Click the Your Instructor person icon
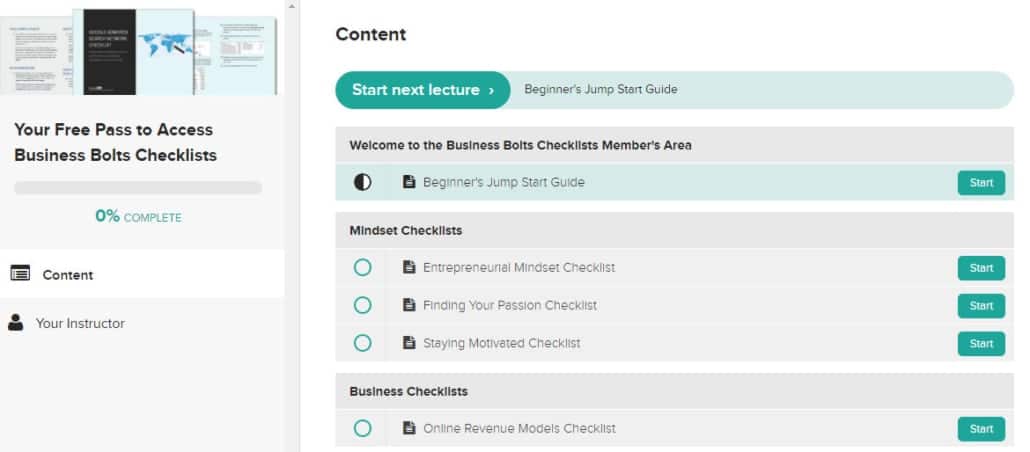Image resolution: width=1030 pixels, height=452 pixels. (x=16, y=323)
